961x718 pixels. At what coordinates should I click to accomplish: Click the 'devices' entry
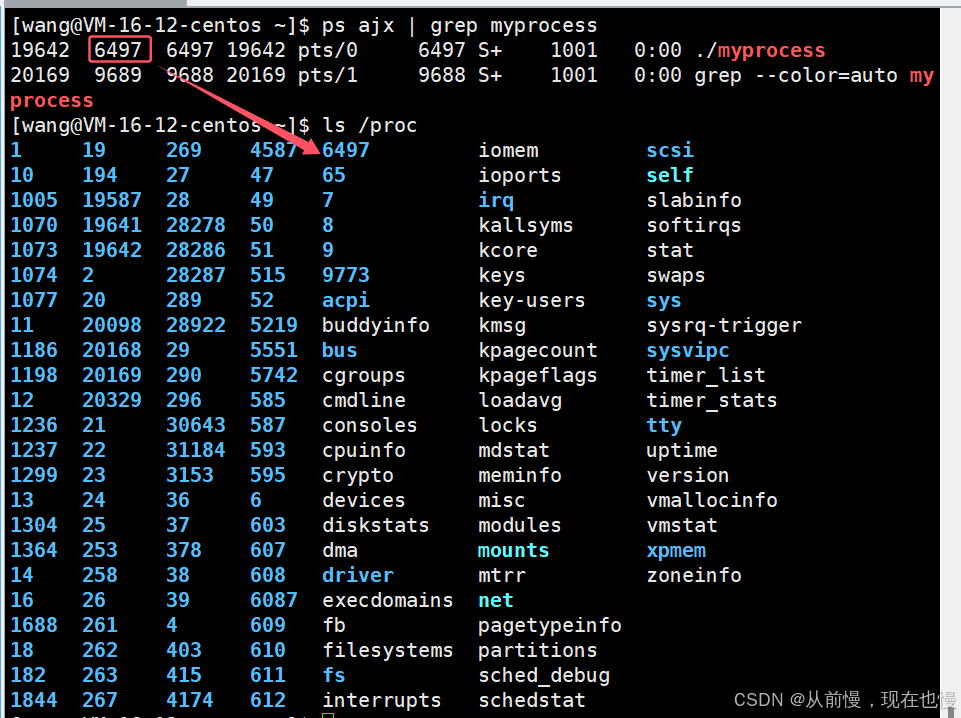point(363,501)
